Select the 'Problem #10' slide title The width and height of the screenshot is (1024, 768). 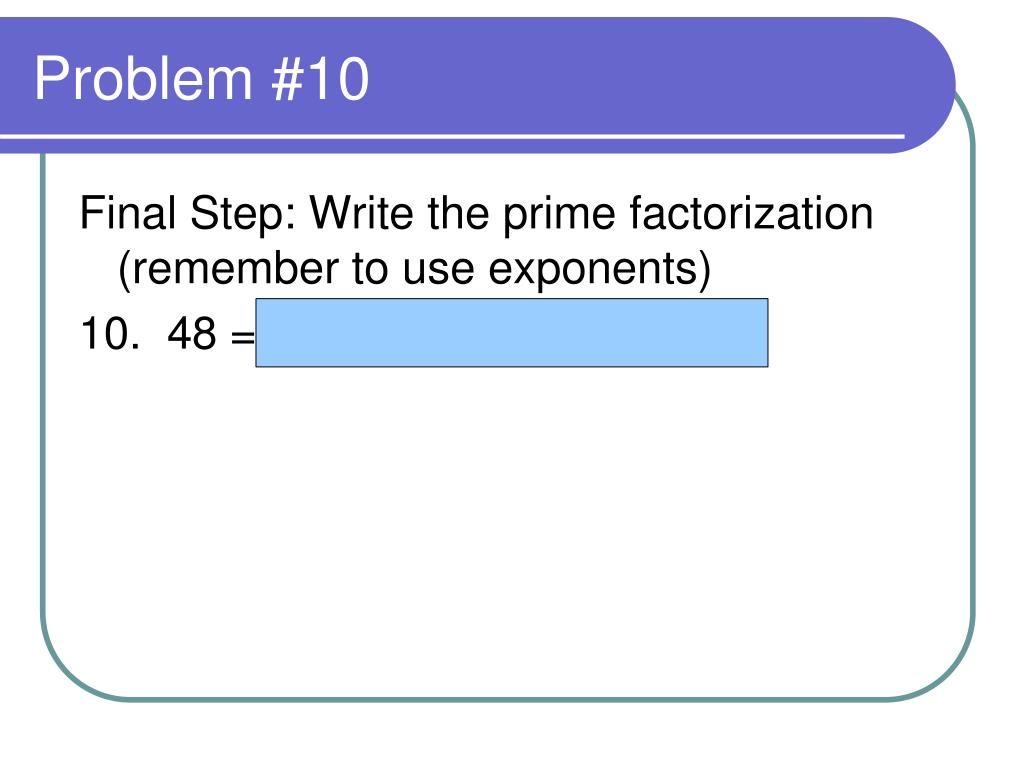(202, 79)
